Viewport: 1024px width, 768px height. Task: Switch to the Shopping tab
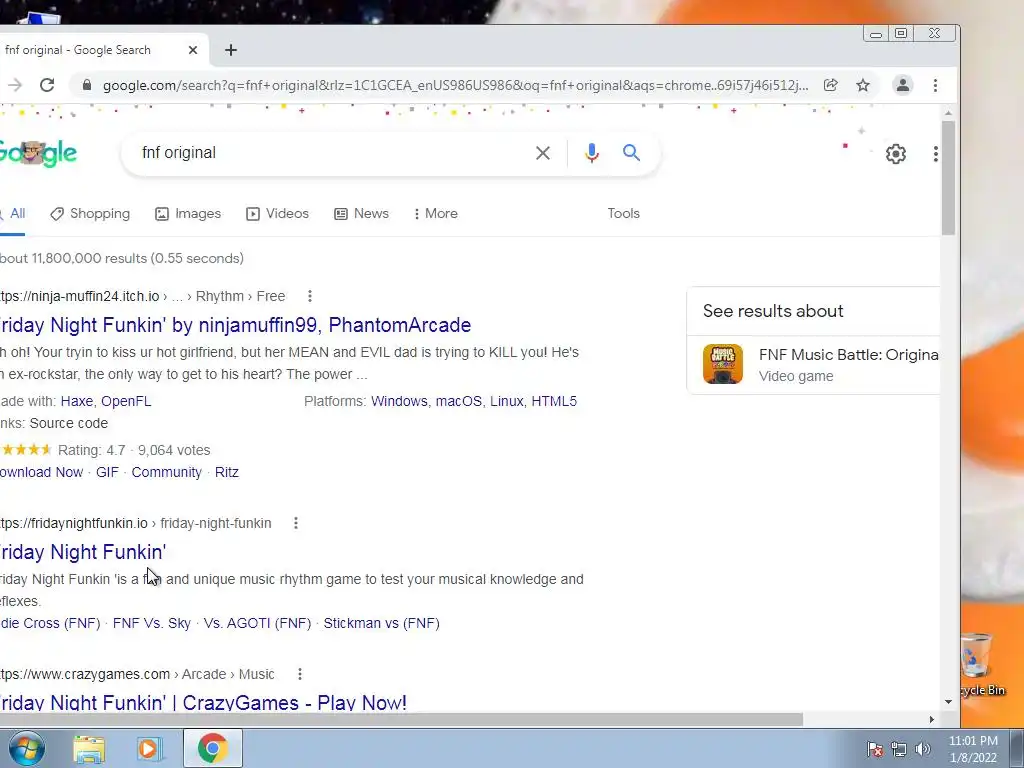coord(90,214)
